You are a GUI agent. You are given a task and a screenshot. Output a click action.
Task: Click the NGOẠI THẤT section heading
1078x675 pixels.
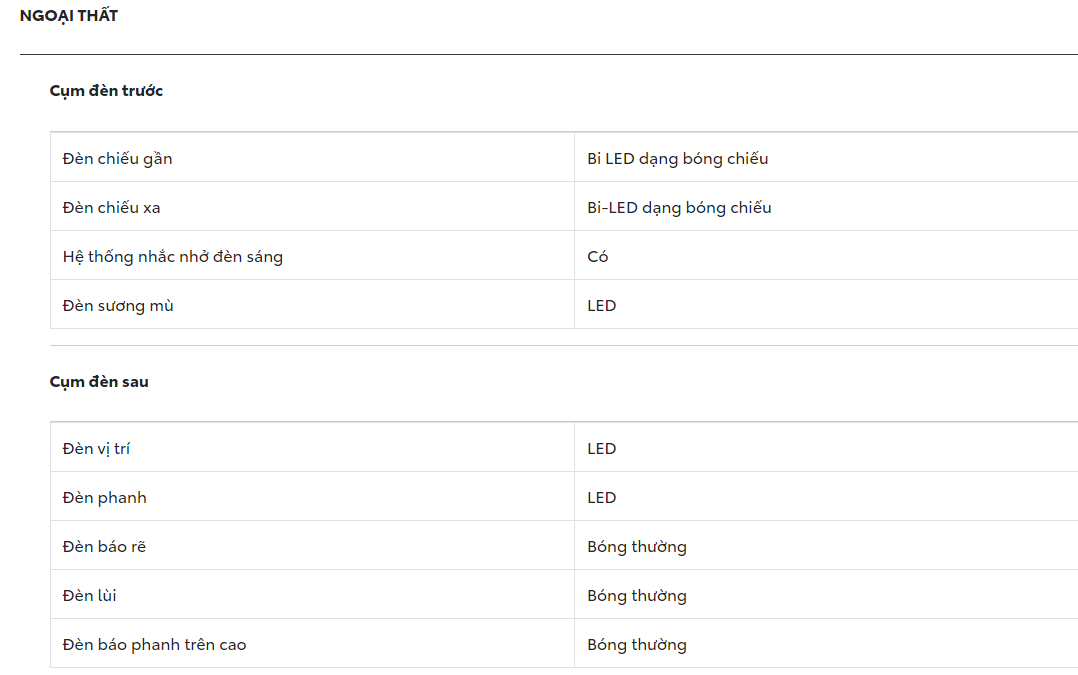69,16
